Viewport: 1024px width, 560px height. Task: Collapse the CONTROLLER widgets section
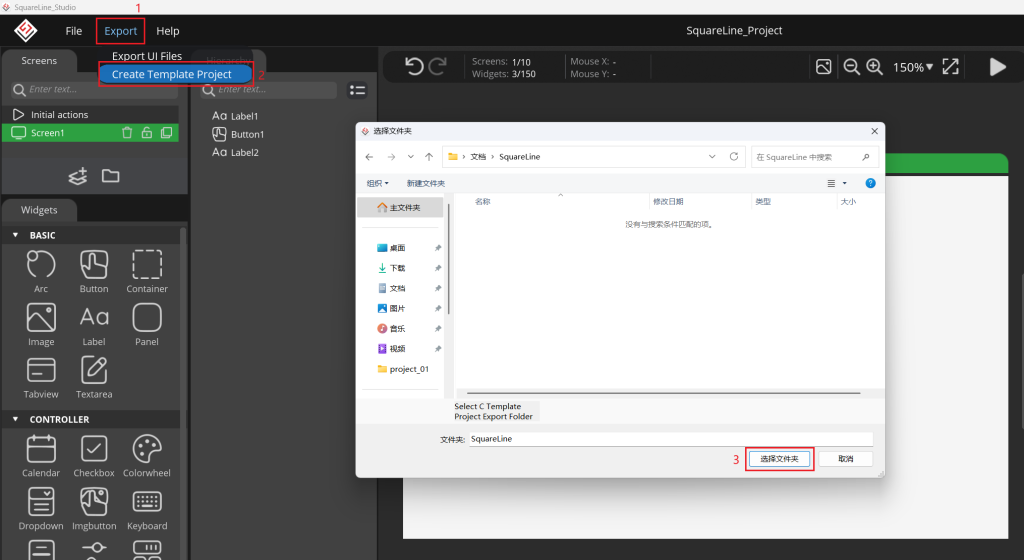click(15, 419)
